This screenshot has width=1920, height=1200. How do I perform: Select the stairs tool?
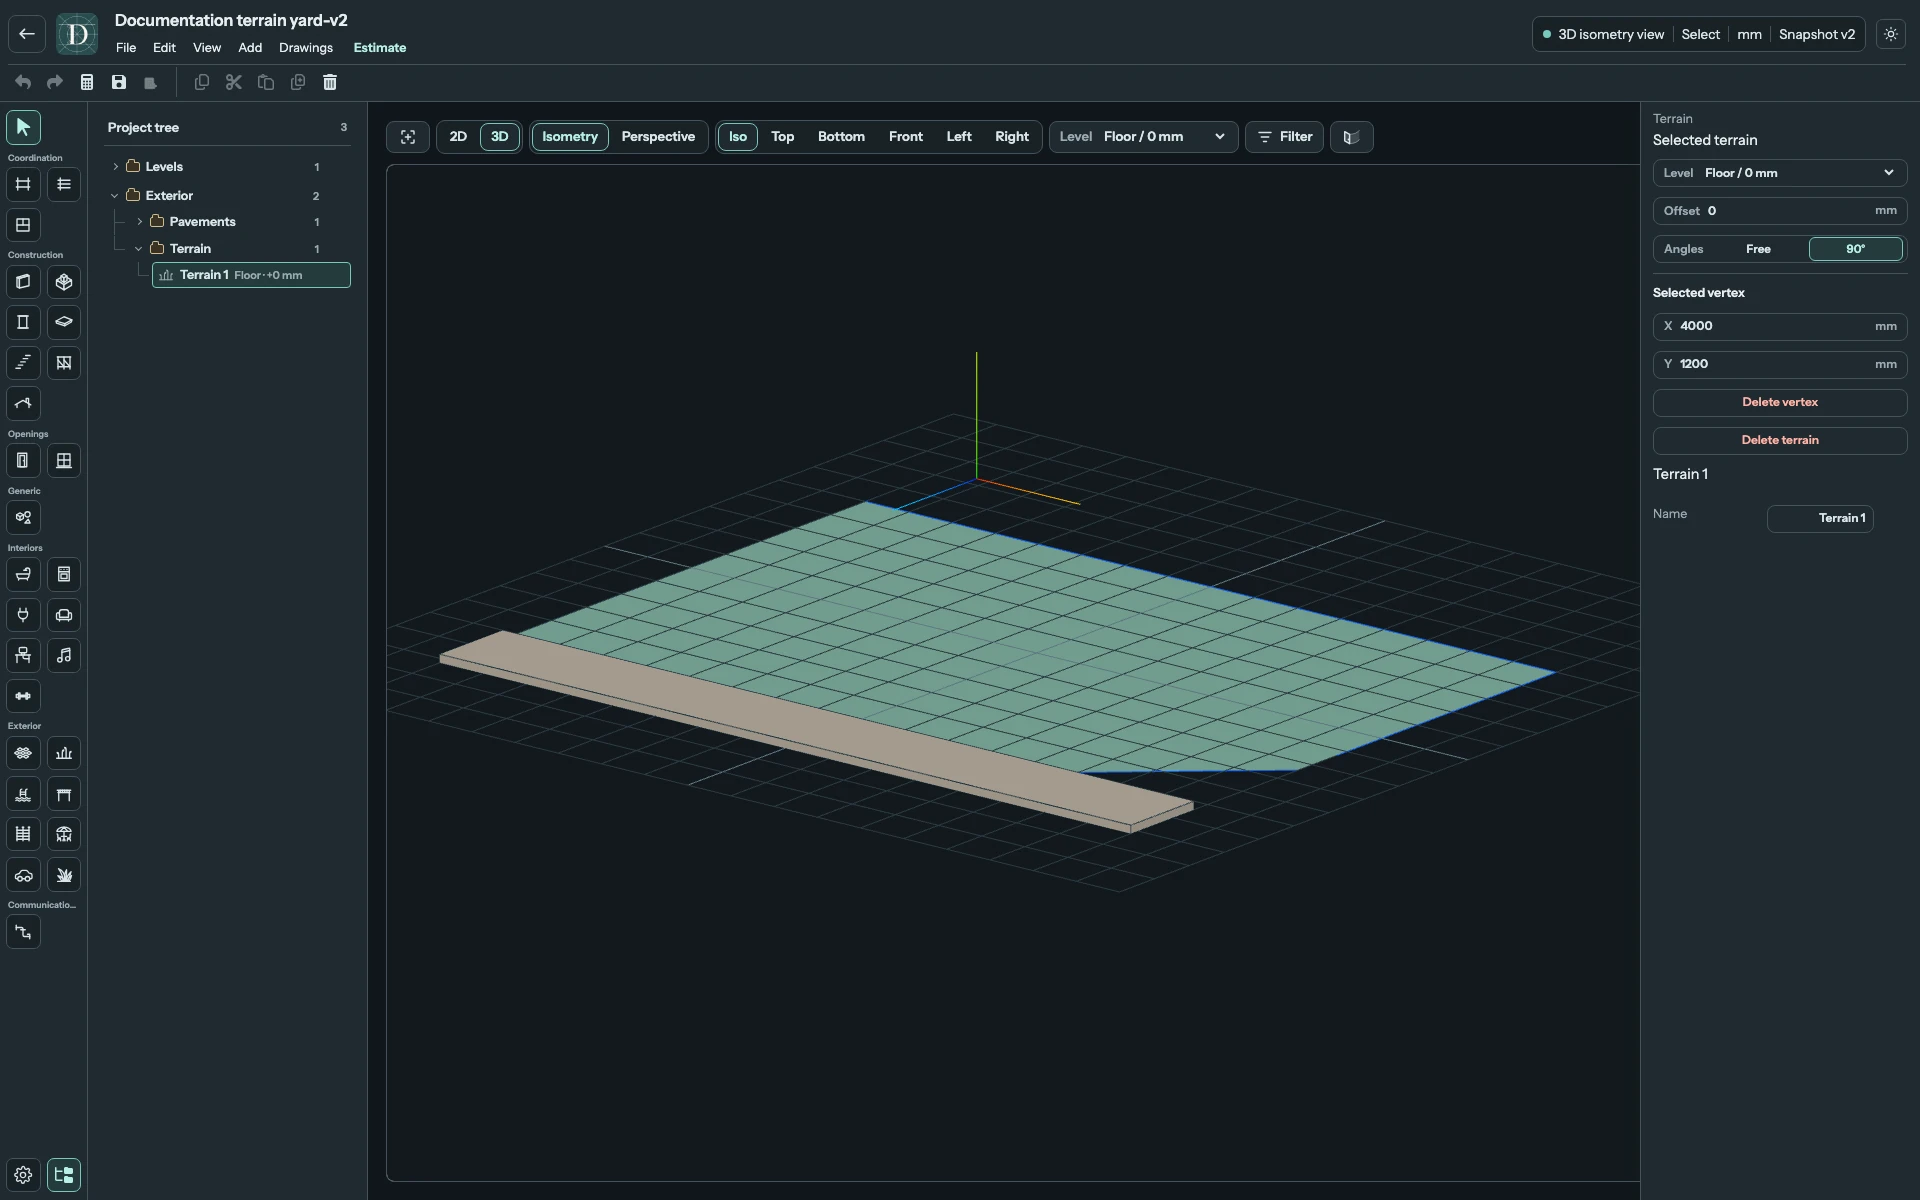23,363
